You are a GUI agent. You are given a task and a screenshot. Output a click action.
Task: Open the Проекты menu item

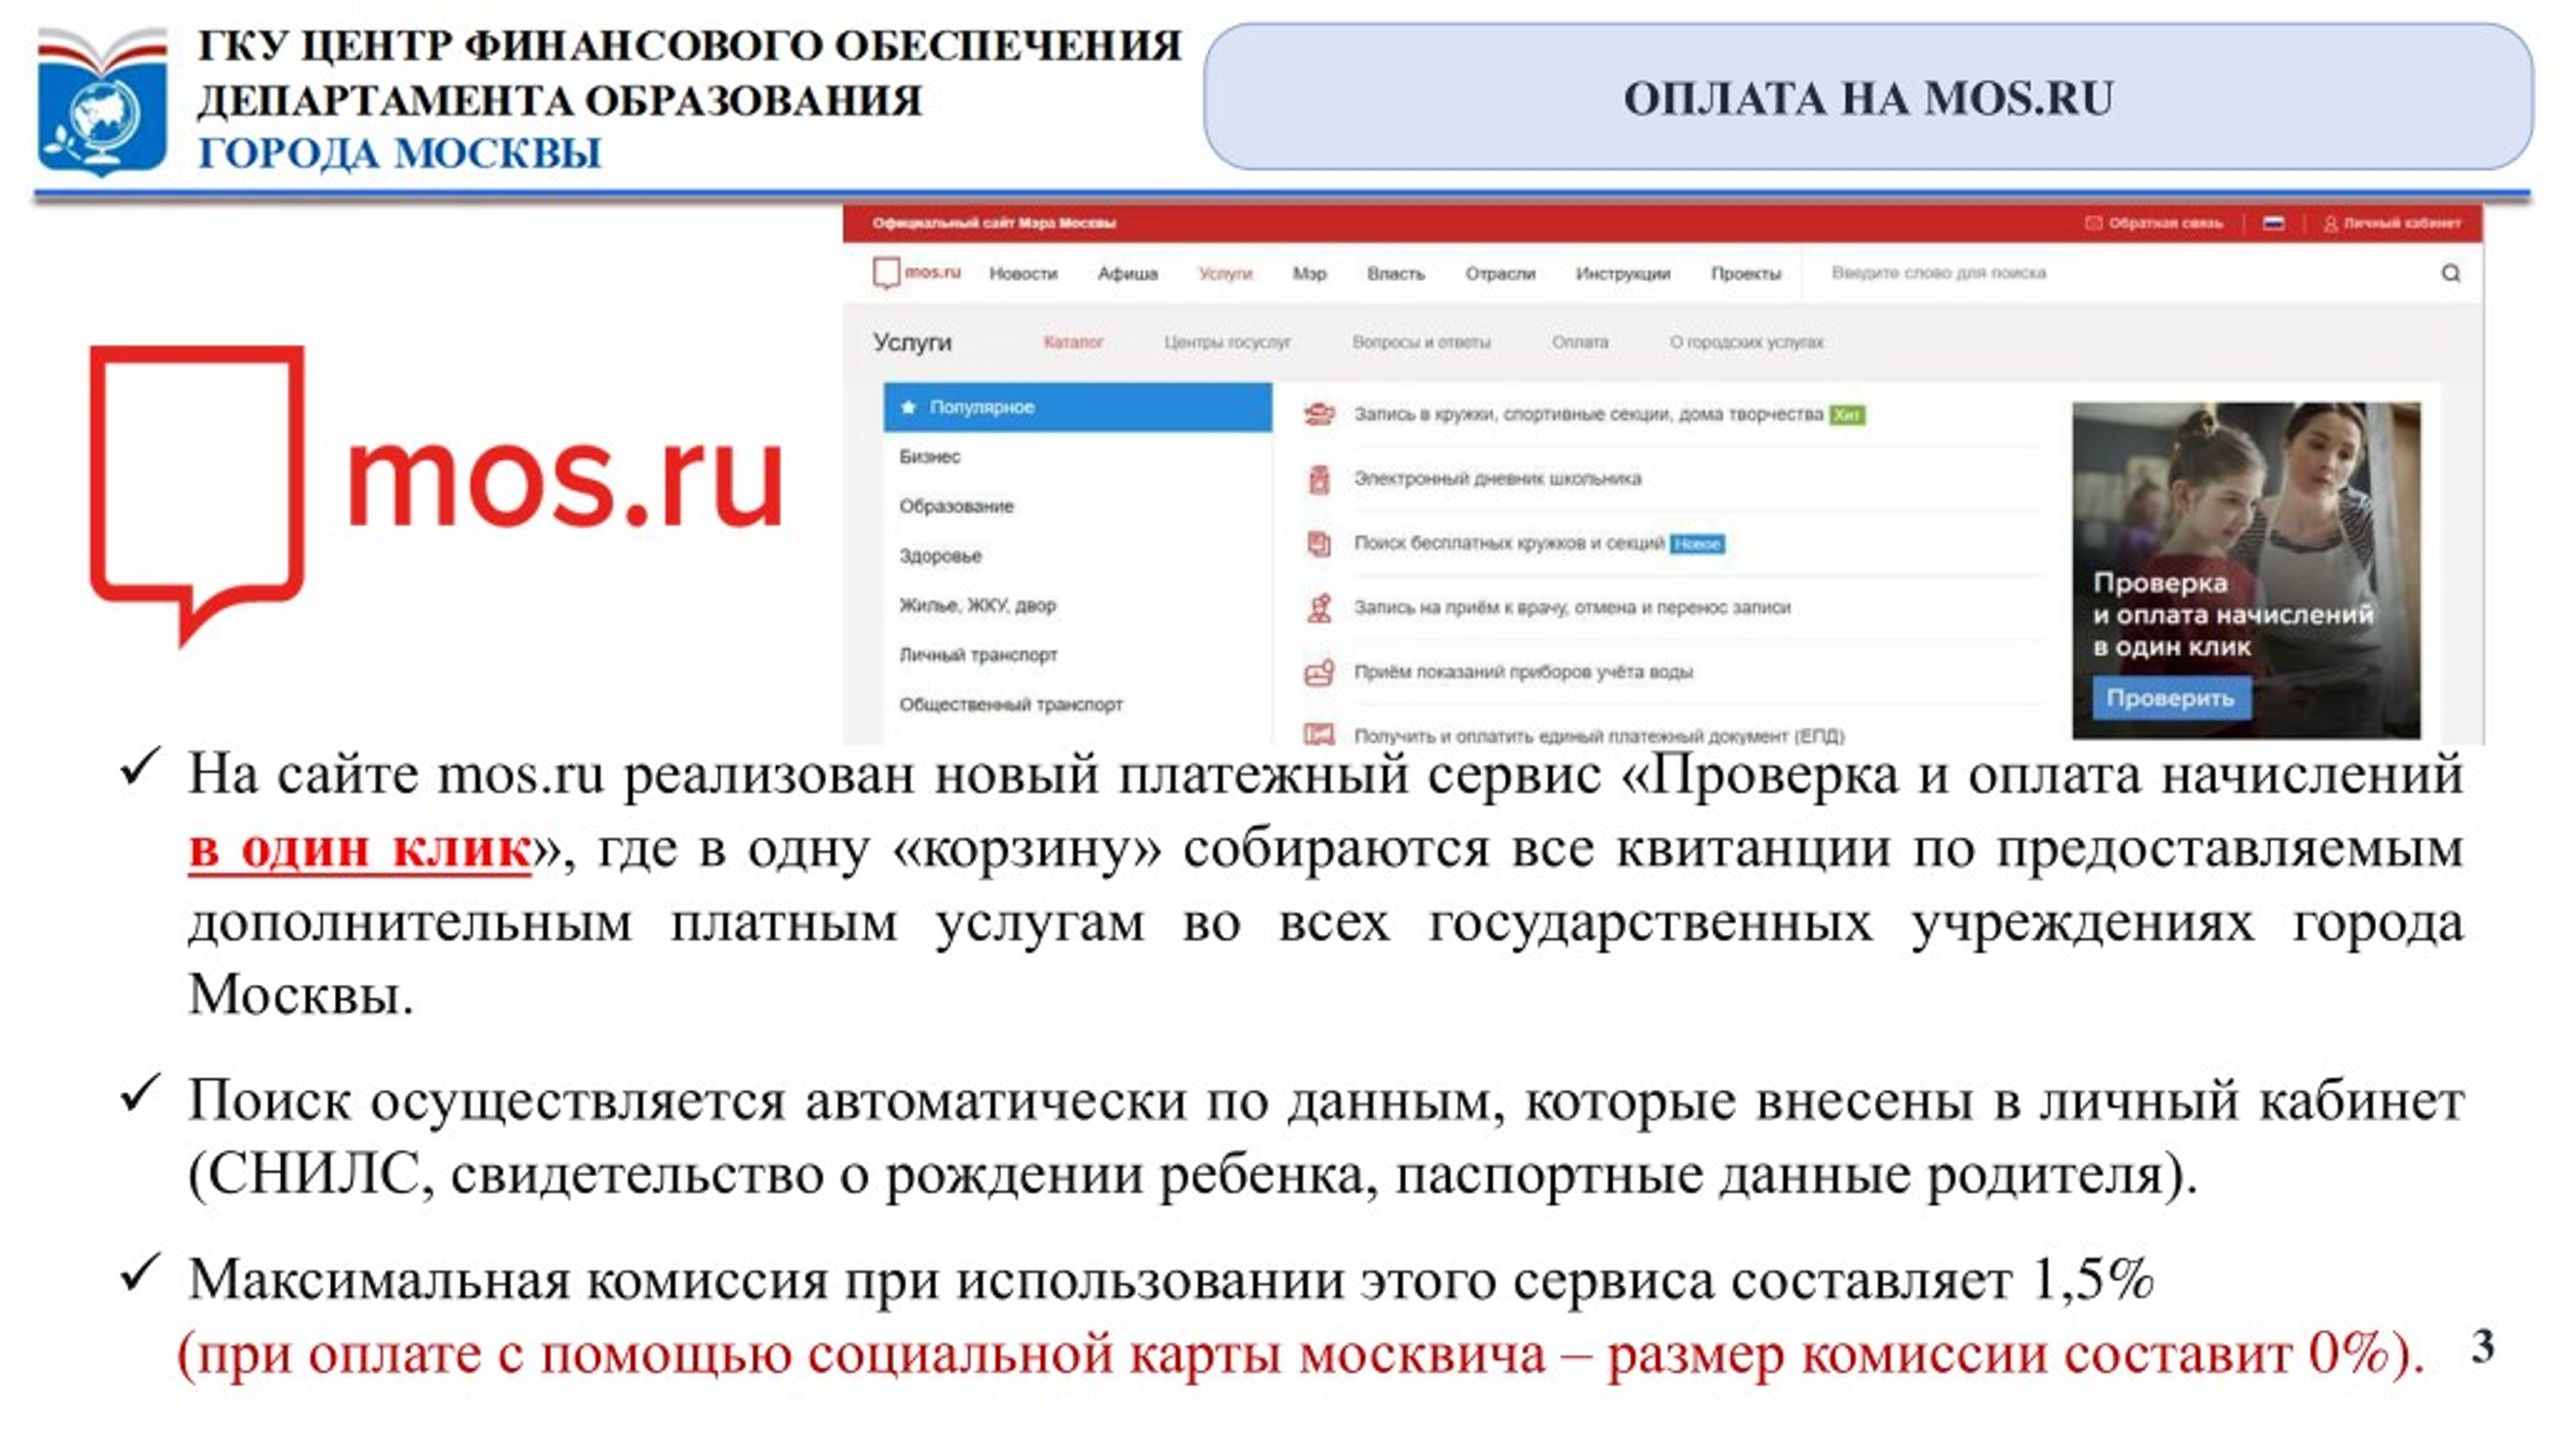[x=1745, y=273]
